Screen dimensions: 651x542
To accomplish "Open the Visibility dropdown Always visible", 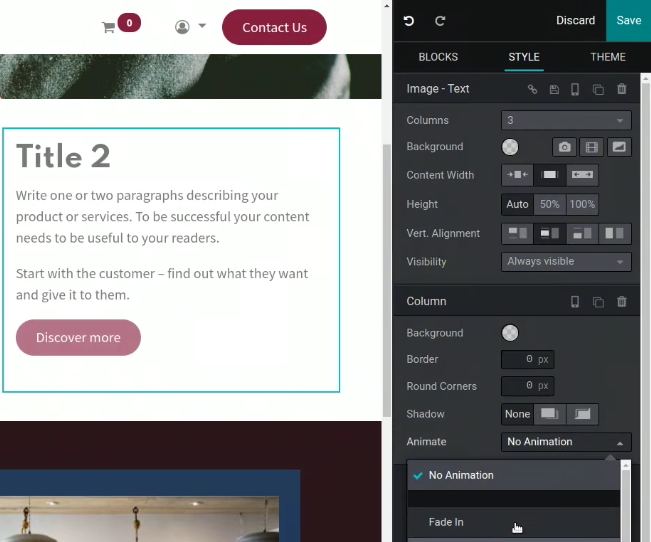I will (566, 262).
